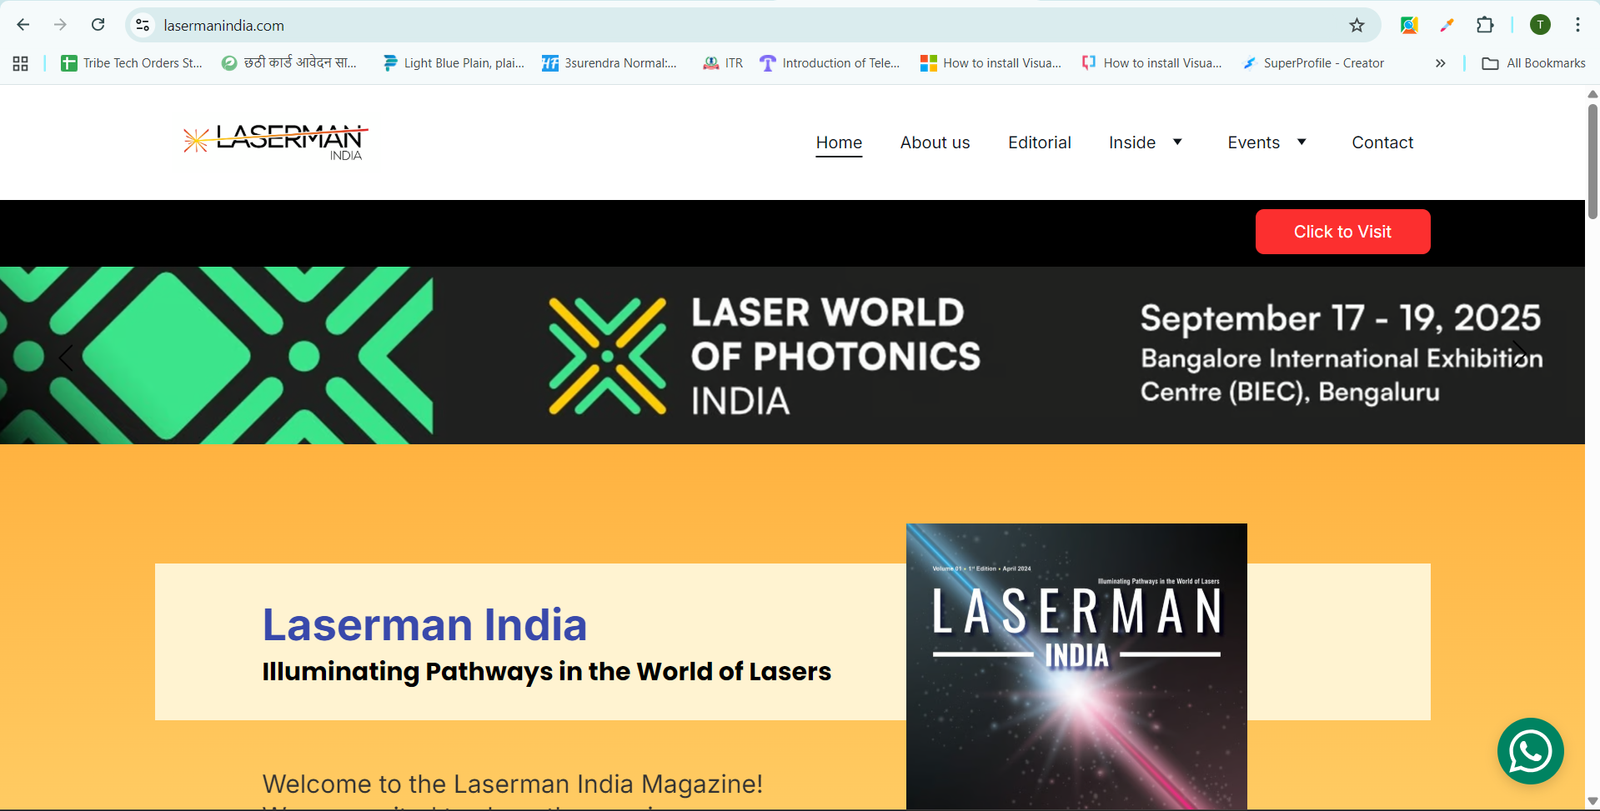Click the address bar URL field
Image resolution: width=1600 pixels, height=811 pixels.
[700, 25]
